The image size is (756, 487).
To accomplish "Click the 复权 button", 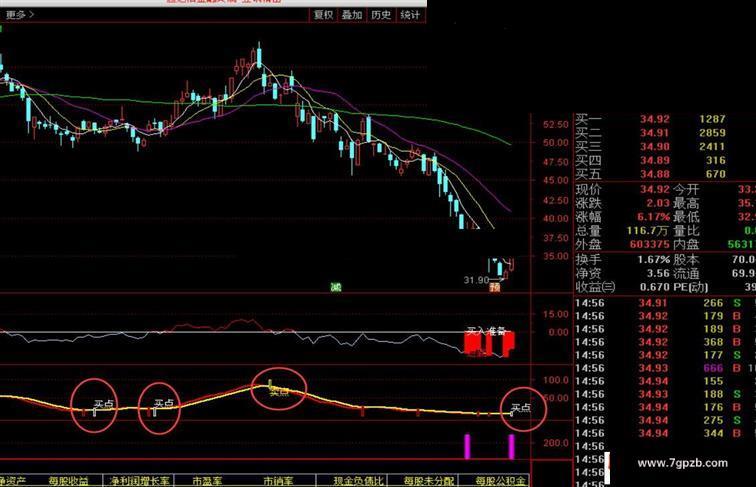I will [324, 15].
